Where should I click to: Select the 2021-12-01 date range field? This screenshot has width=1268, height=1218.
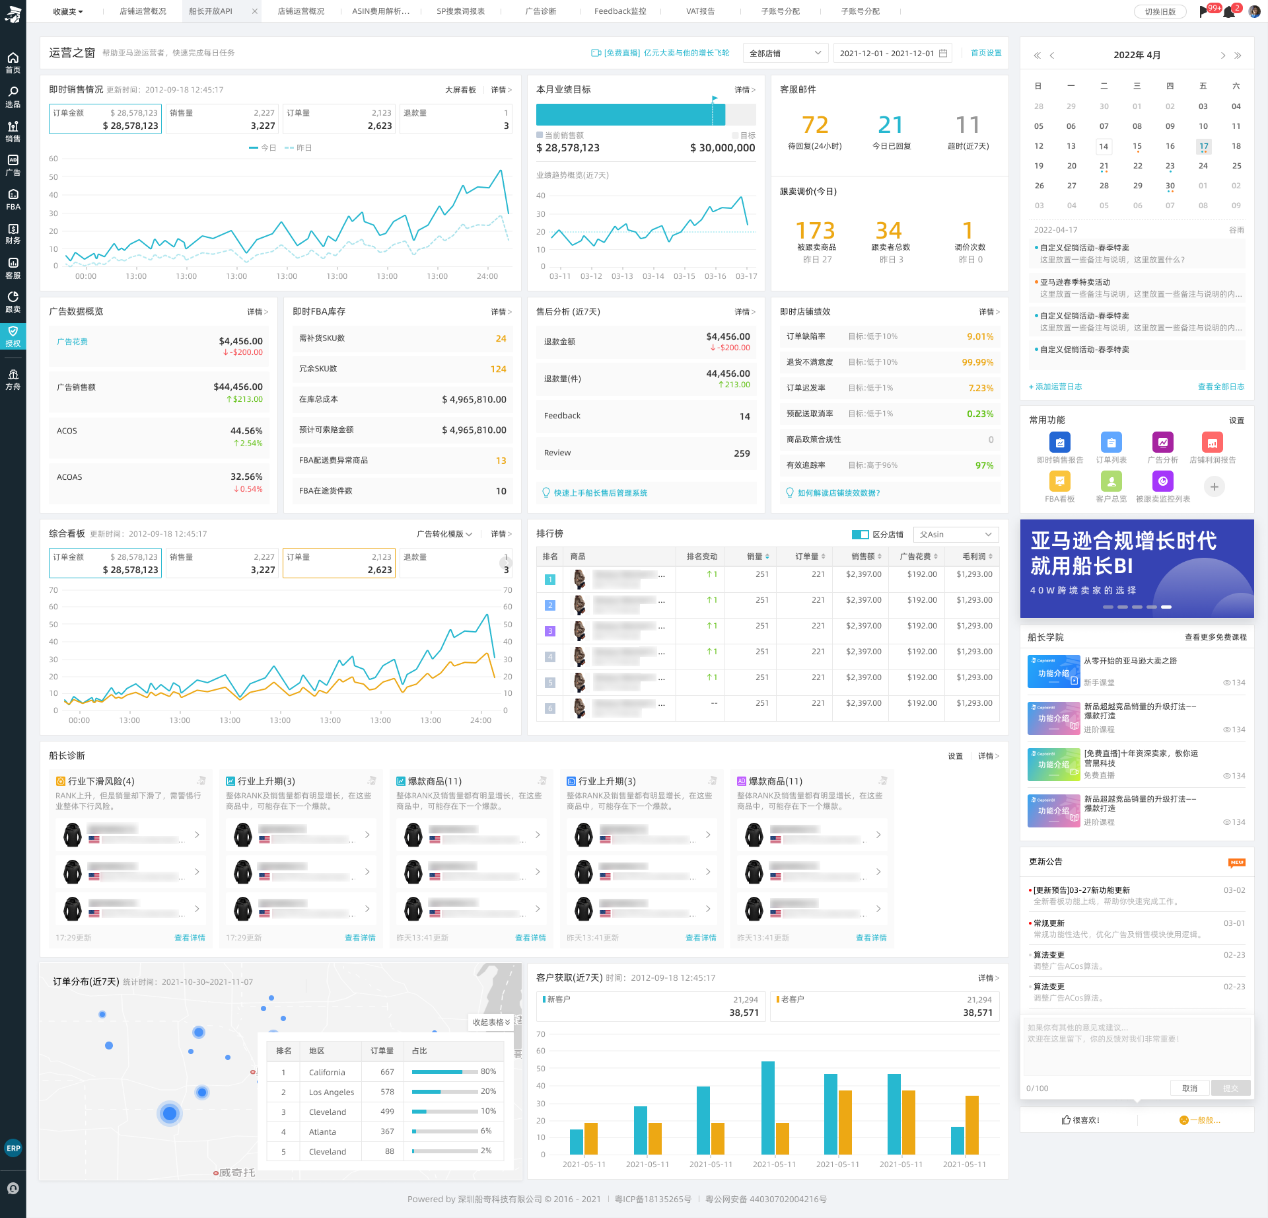(x=894, y=53)
